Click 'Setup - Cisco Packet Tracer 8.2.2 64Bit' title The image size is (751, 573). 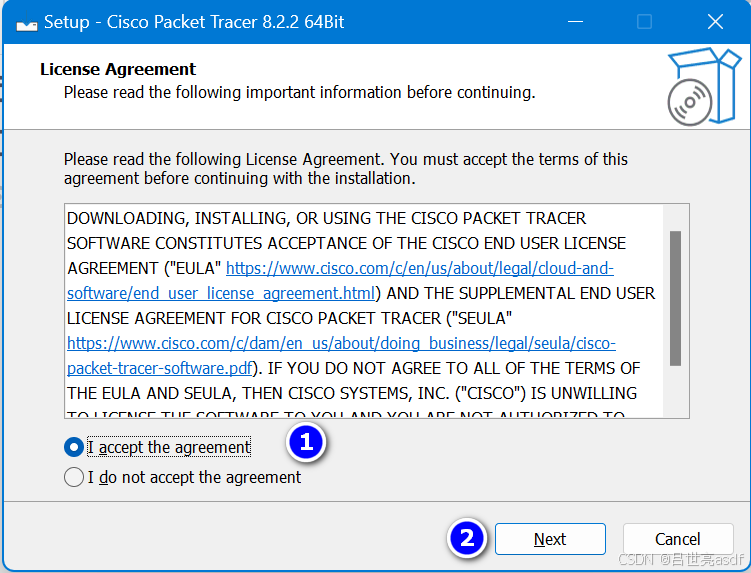194,22
